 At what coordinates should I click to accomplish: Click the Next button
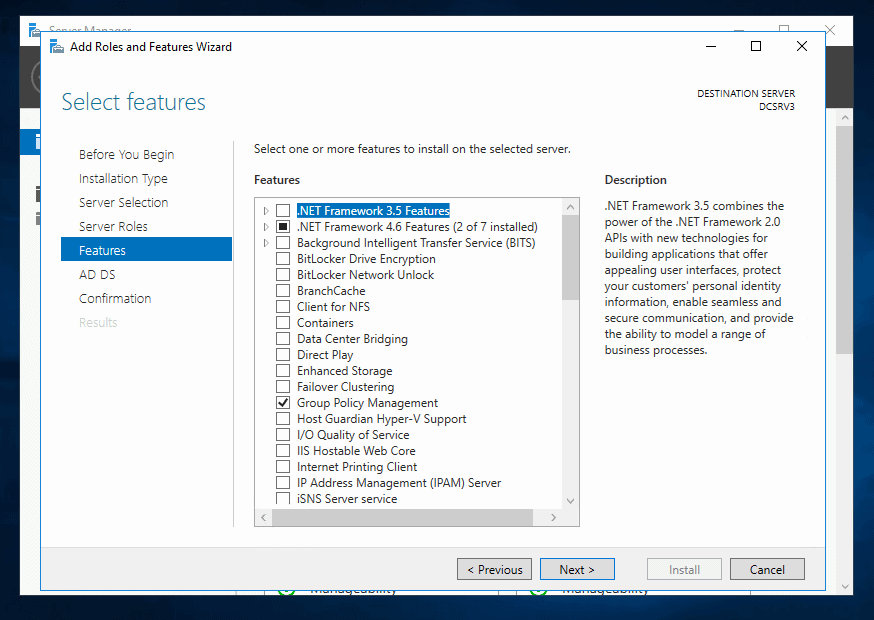point(577,568)
